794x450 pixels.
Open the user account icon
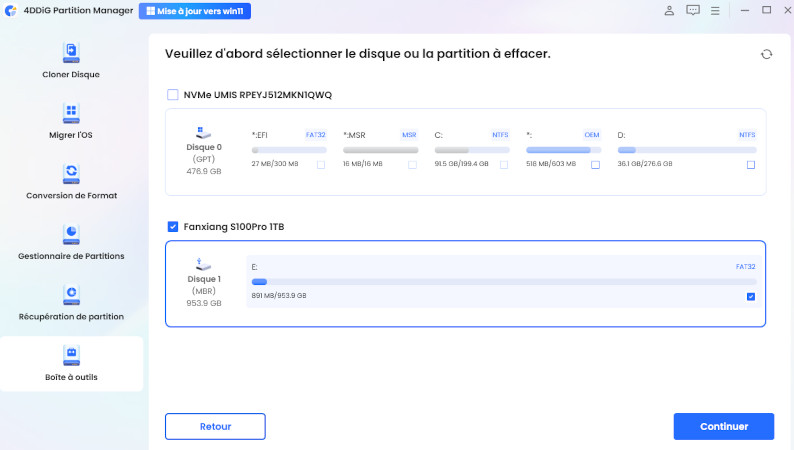point(669,11)
